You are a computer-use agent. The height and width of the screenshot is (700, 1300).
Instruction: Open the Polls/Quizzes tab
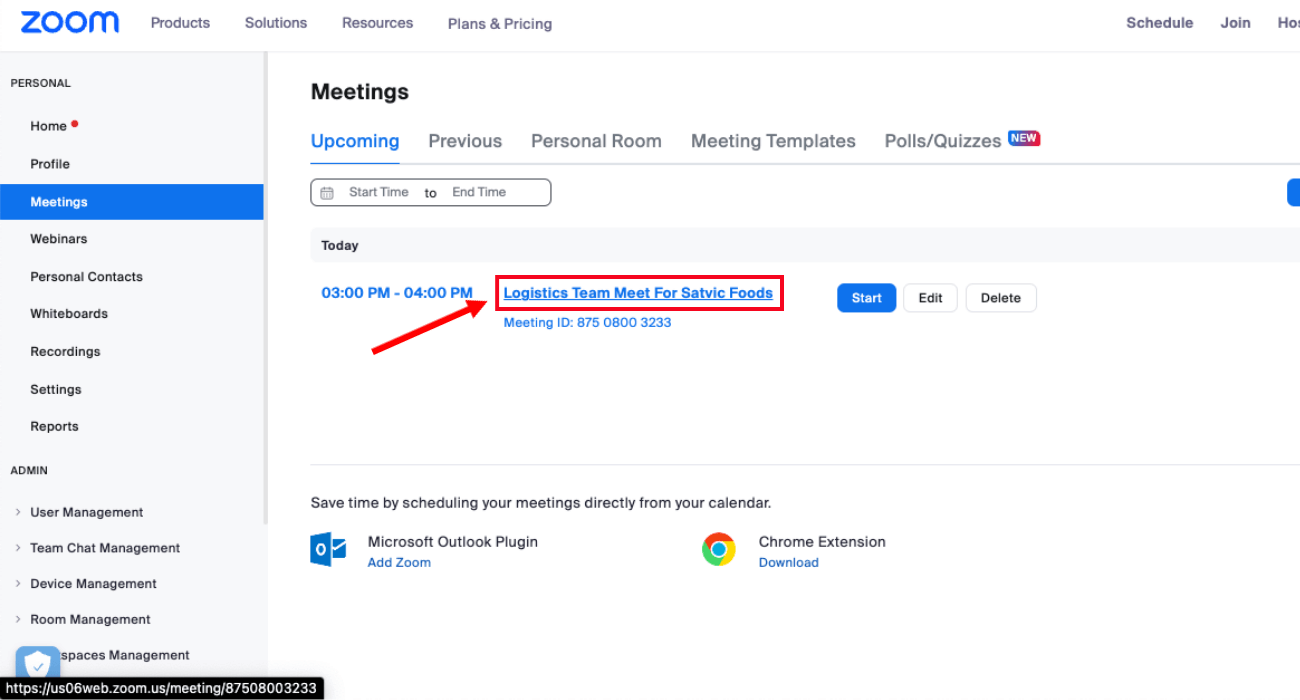pyautogui.click(x=943, y=141)
